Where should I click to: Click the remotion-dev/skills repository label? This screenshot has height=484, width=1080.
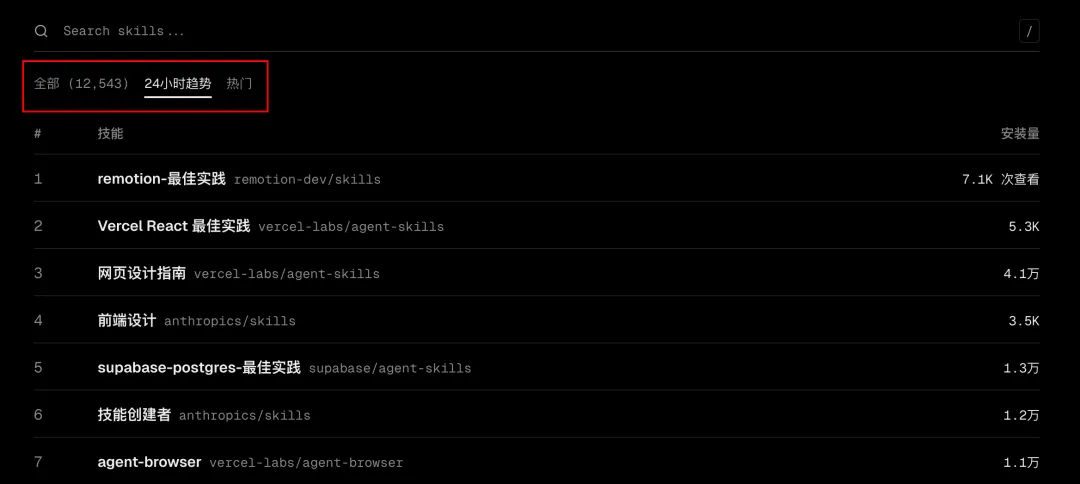click(x=307, y=180)
